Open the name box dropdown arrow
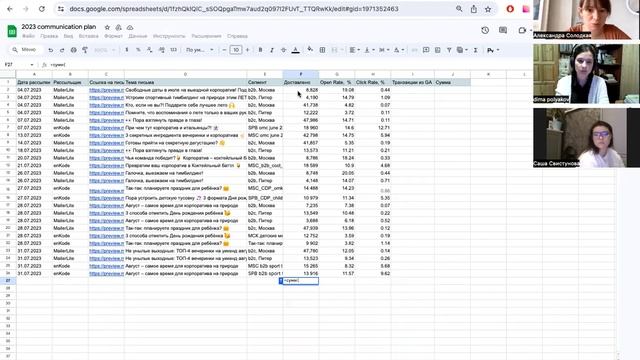This screenshot has height=360, width=640. 31,65
